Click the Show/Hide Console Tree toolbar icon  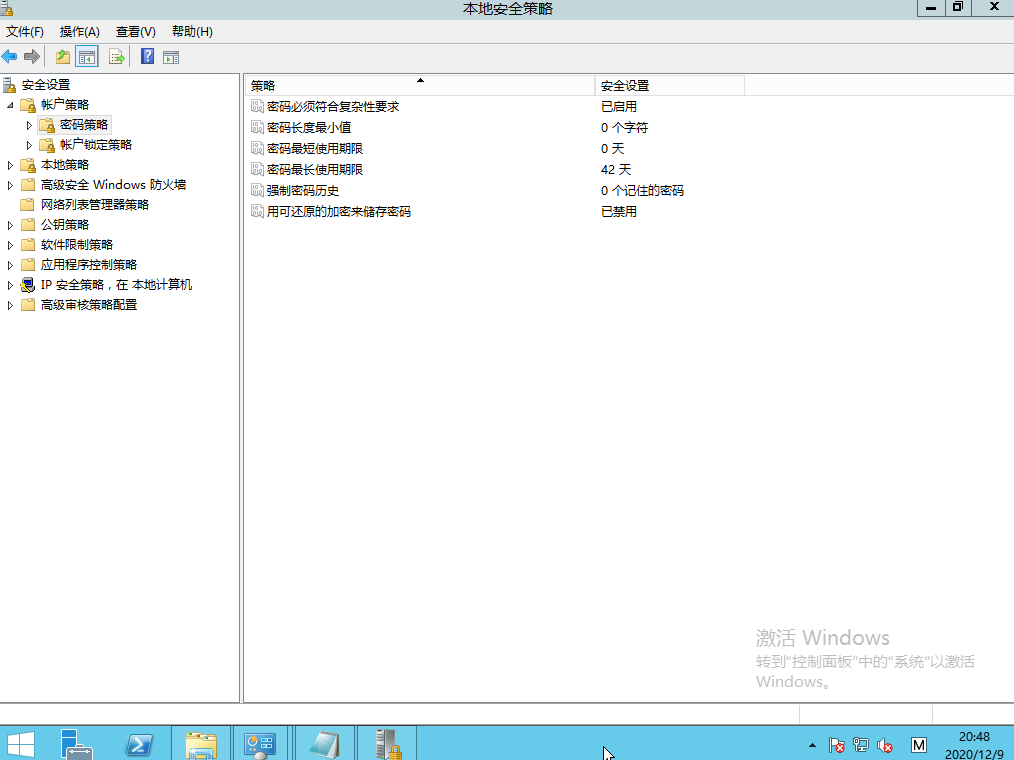[86, 56]
